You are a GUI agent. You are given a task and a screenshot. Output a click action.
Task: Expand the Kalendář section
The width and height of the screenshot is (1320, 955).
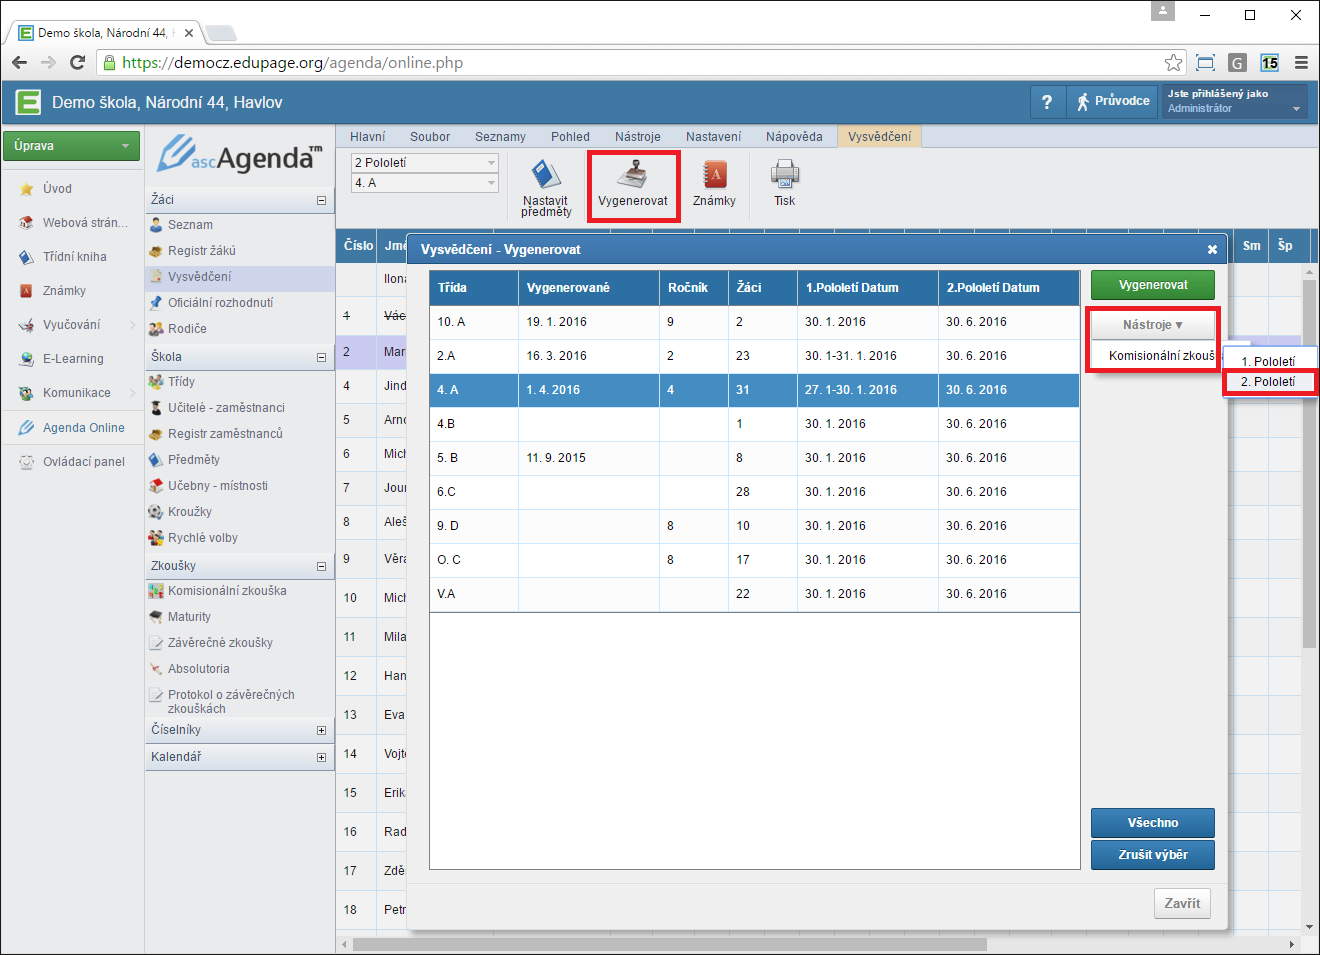tap(321, 757)
